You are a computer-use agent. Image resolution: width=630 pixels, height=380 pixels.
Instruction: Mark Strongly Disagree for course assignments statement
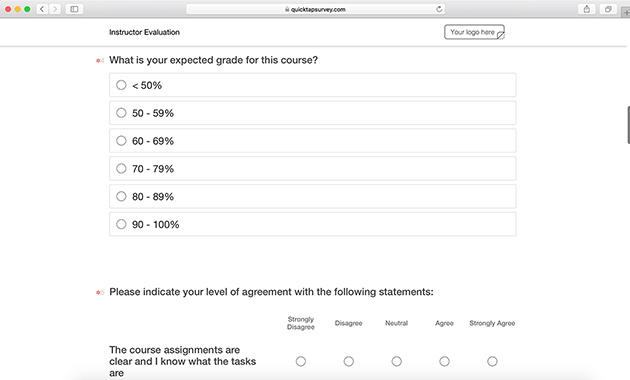pos(301,362)
